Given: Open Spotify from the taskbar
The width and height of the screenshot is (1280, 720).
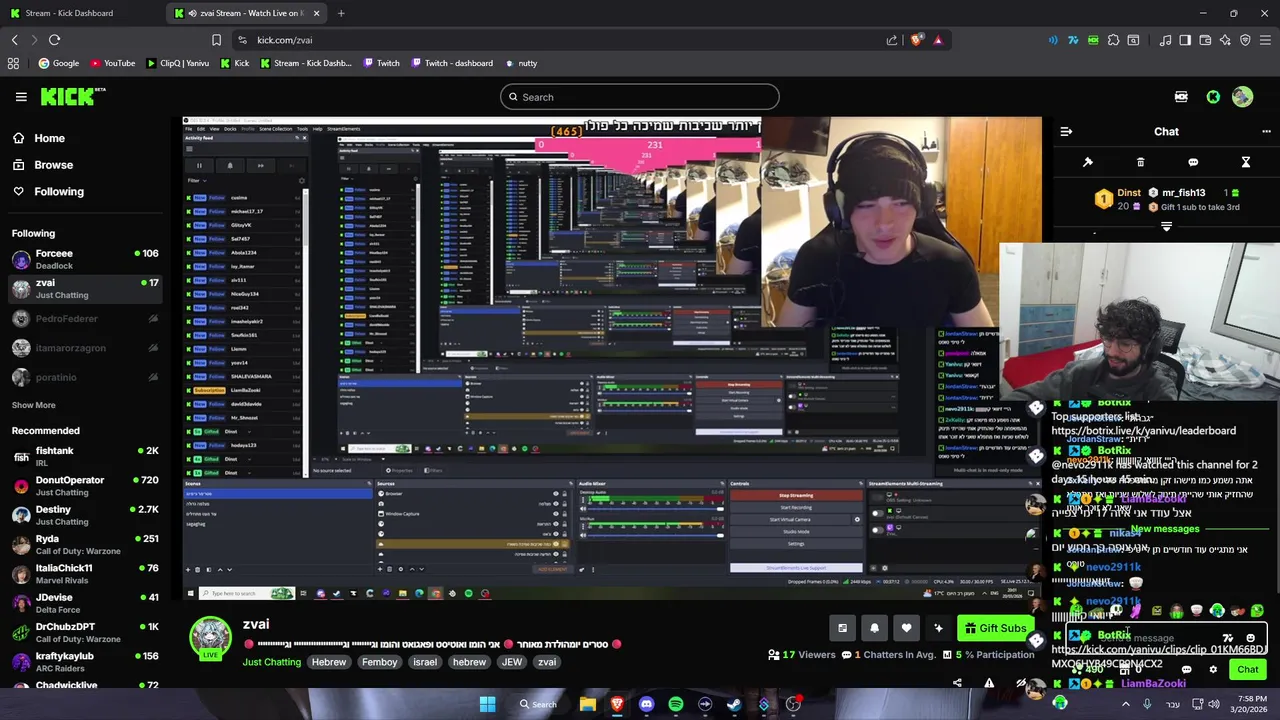Looking at the screenshot, I should pyautogui.click(x=675, y=704).
